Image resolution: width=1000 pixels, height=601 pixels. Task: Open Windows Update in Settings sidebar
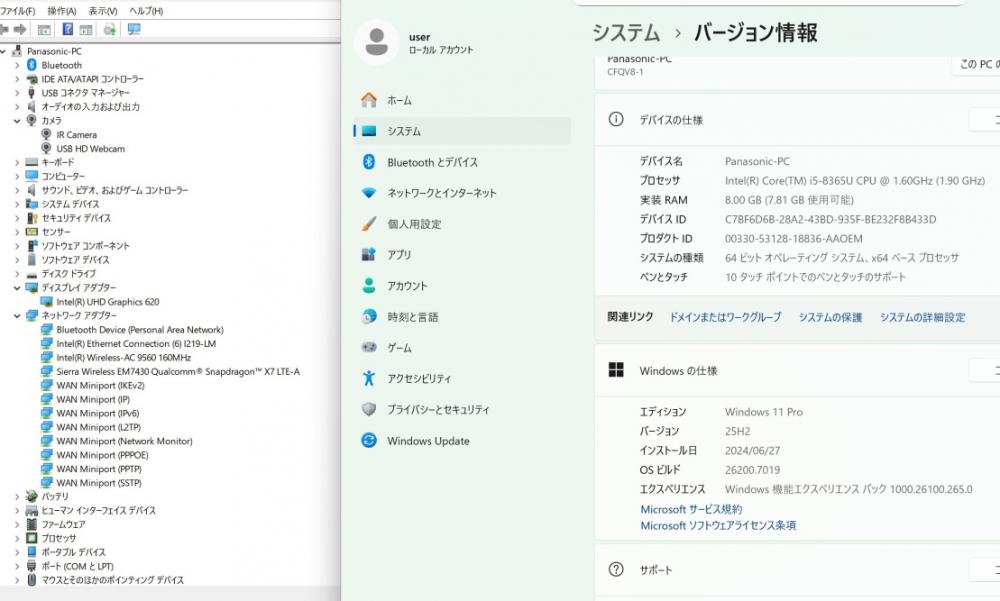462,440
